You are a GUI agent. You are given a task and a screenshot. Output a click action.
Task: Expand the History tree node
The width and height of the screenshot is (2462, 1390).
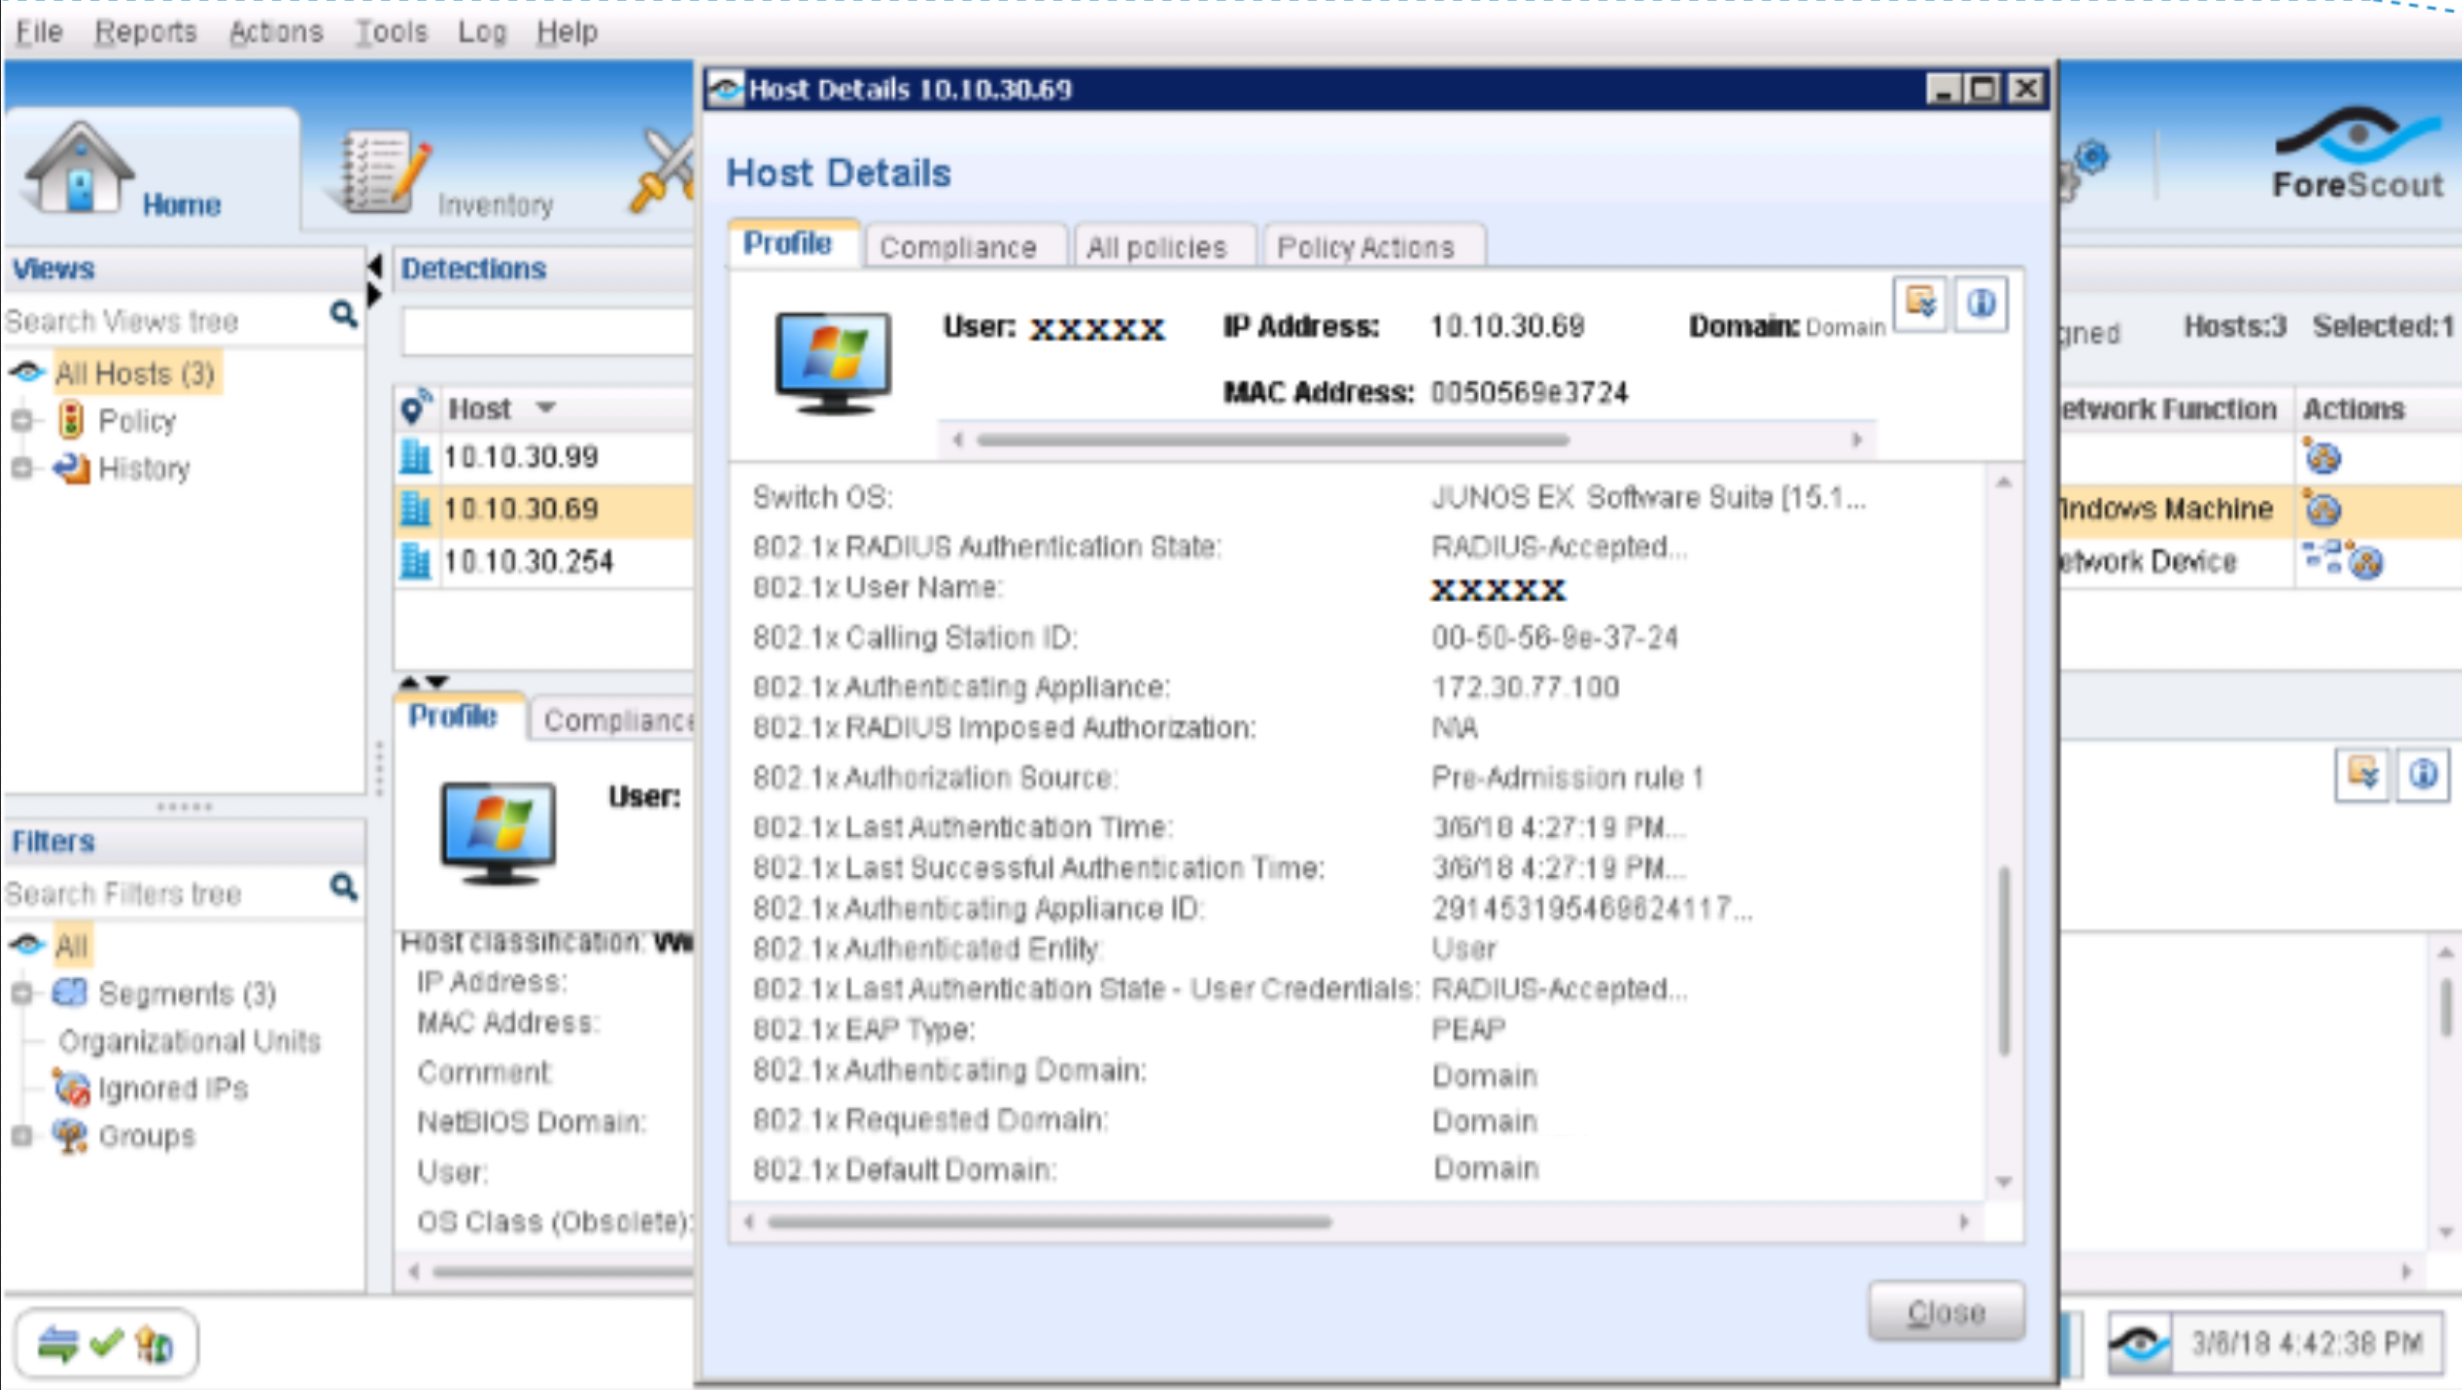(x=21, y=468)
